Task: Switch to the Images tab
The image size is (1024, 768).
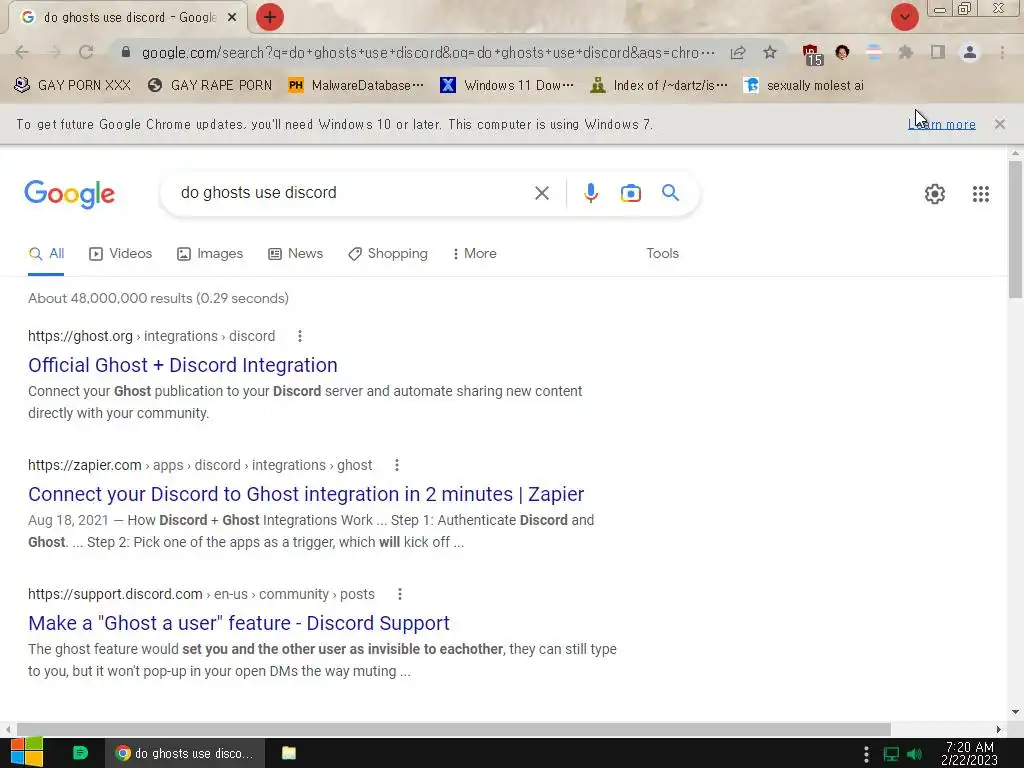Action: click(210, 253)
